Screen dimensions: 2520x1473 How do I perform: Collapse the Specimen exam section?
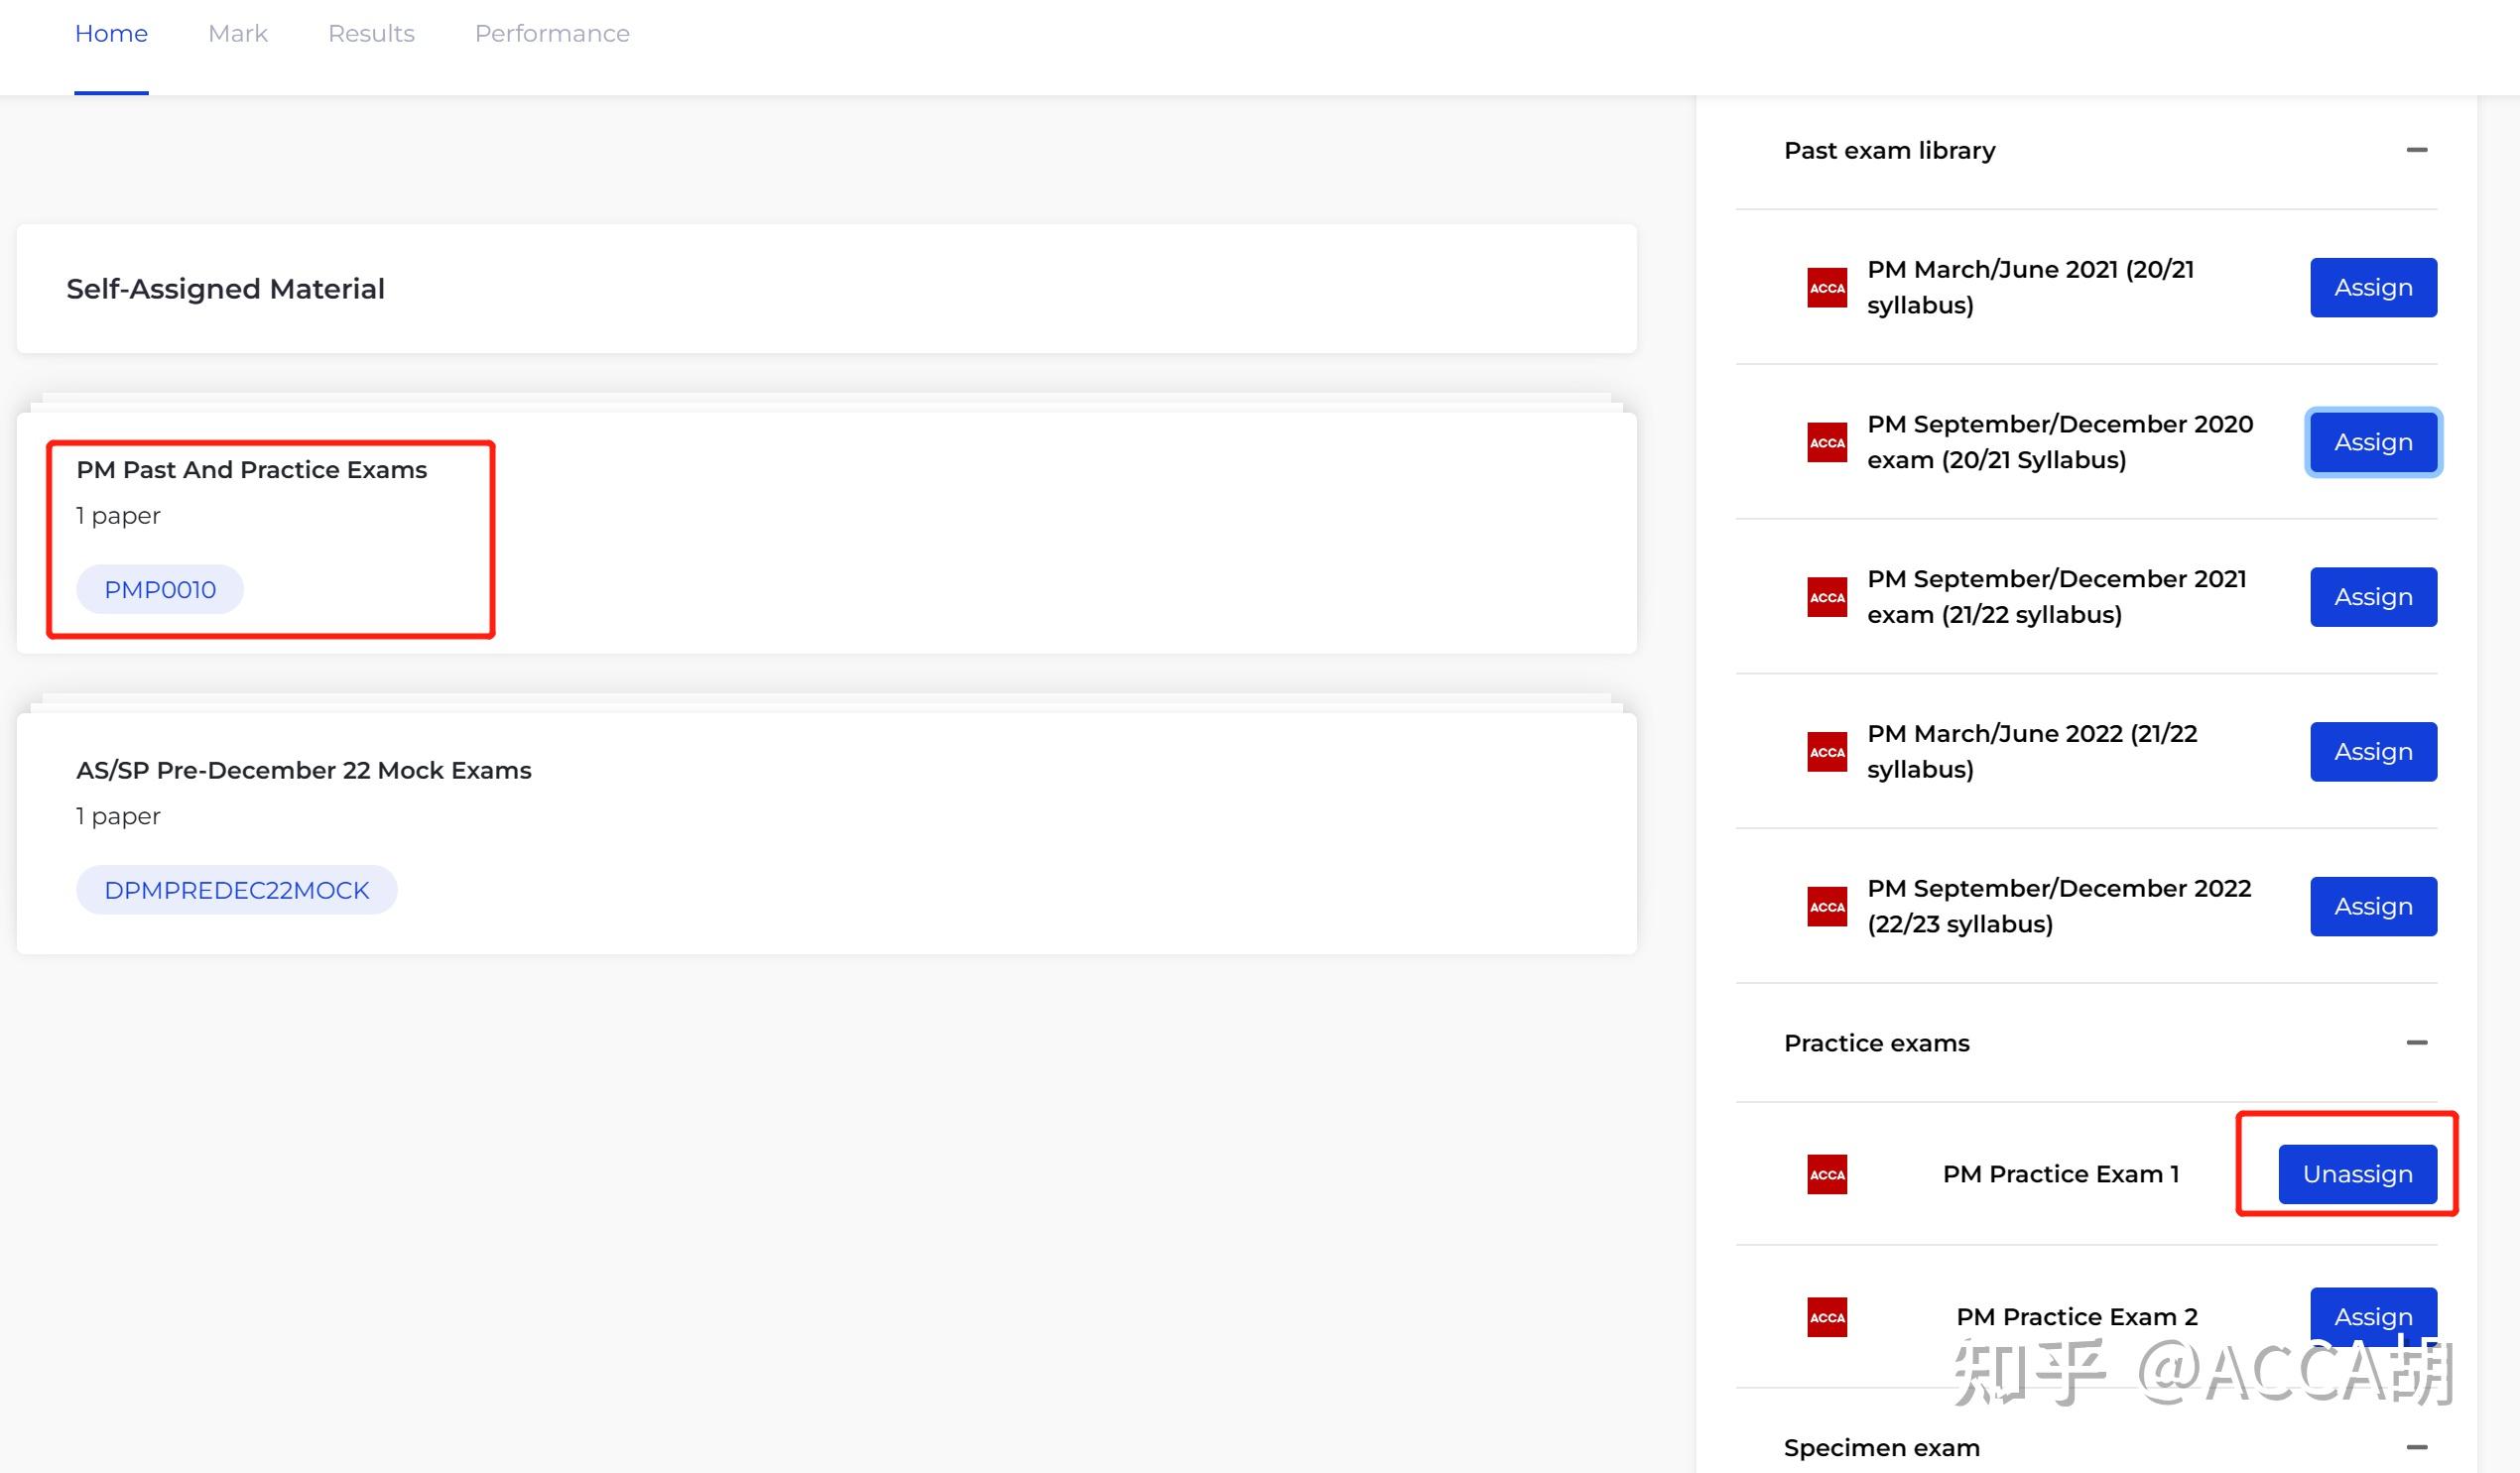tap(2416, 1447)
